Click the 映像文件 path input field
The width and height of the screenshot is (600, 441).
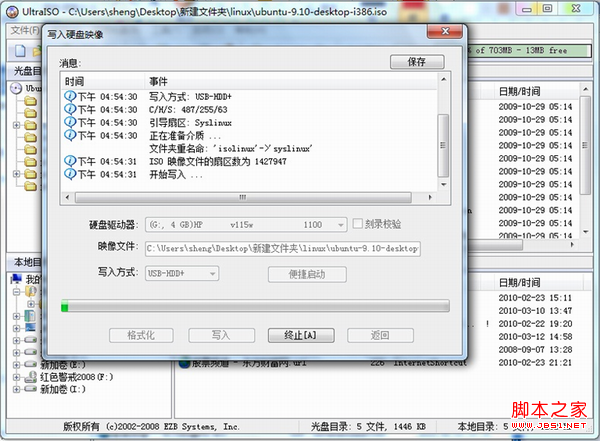283,248
